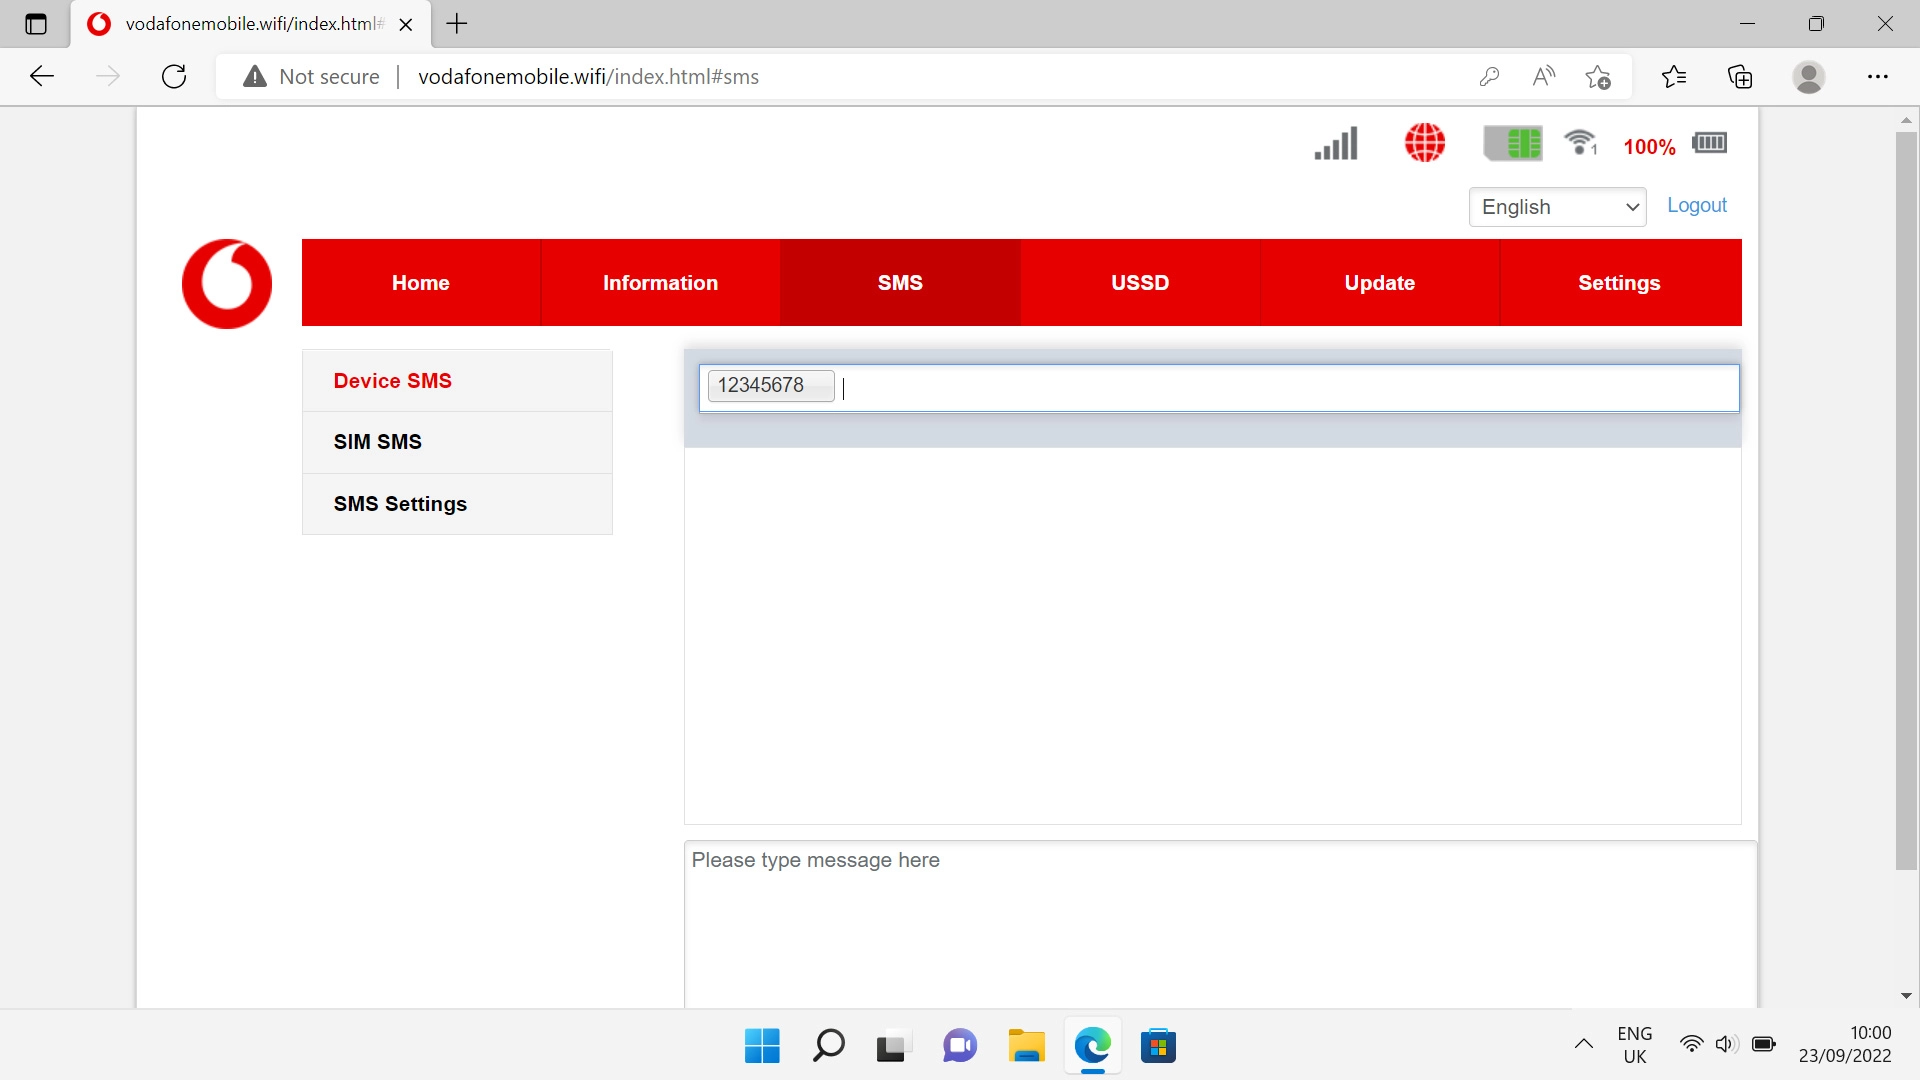Image resolution: width=1920 pixels, height=1080 pixels.
Task: Click the red globe network icon
Action: click(1425, 143)
